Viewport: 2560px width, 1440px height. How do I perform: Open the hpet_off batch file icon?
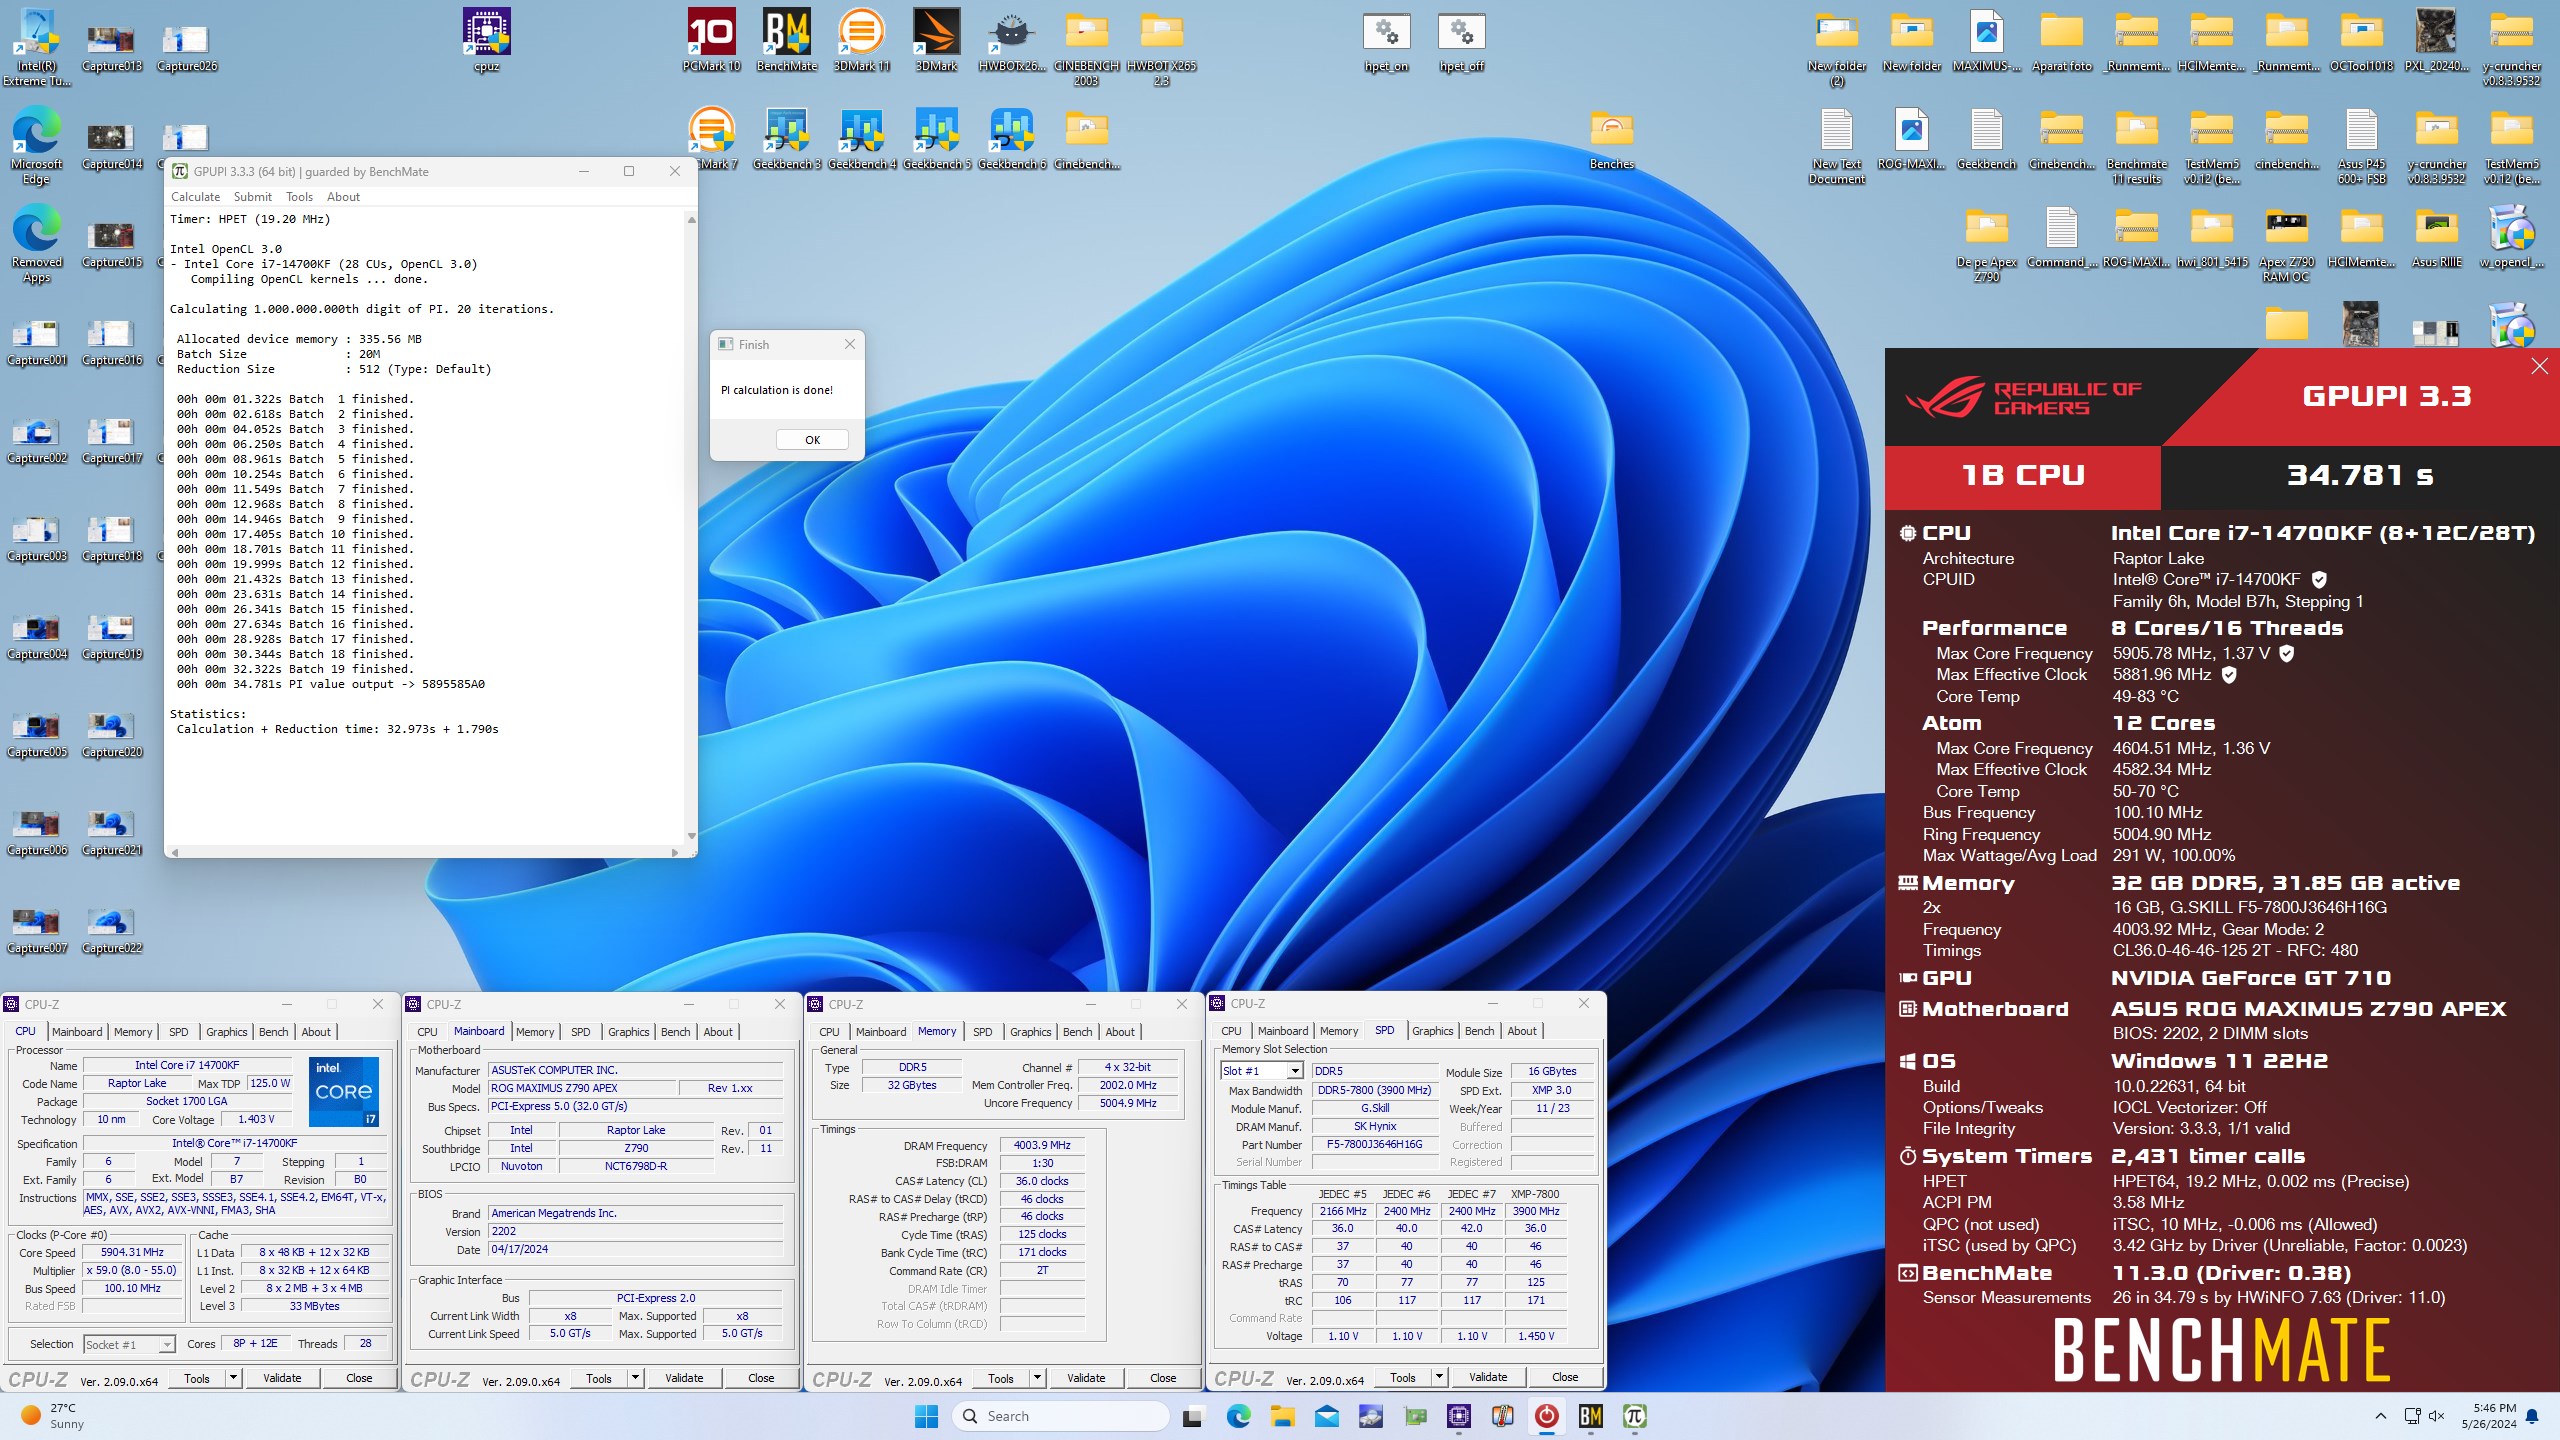pos(1461,42)
